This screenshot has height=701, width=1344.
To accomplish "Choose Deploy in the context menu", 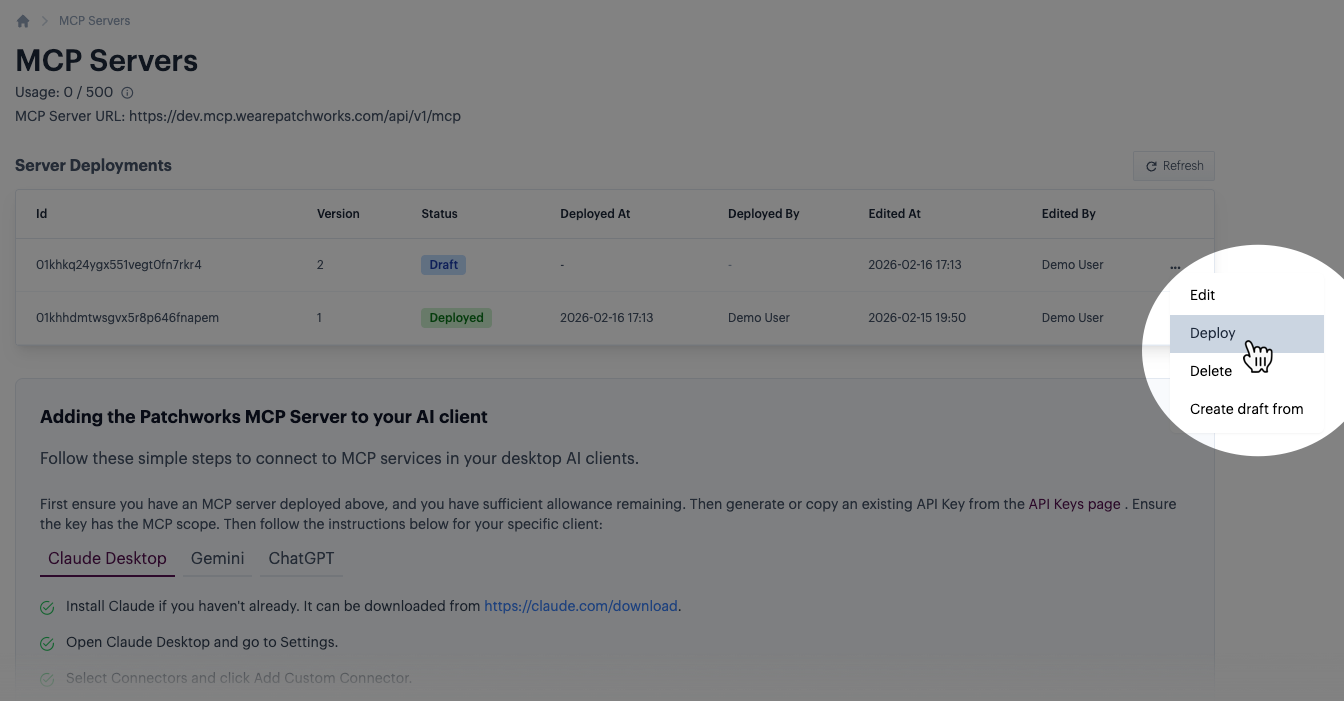I will click(1212, 333).
